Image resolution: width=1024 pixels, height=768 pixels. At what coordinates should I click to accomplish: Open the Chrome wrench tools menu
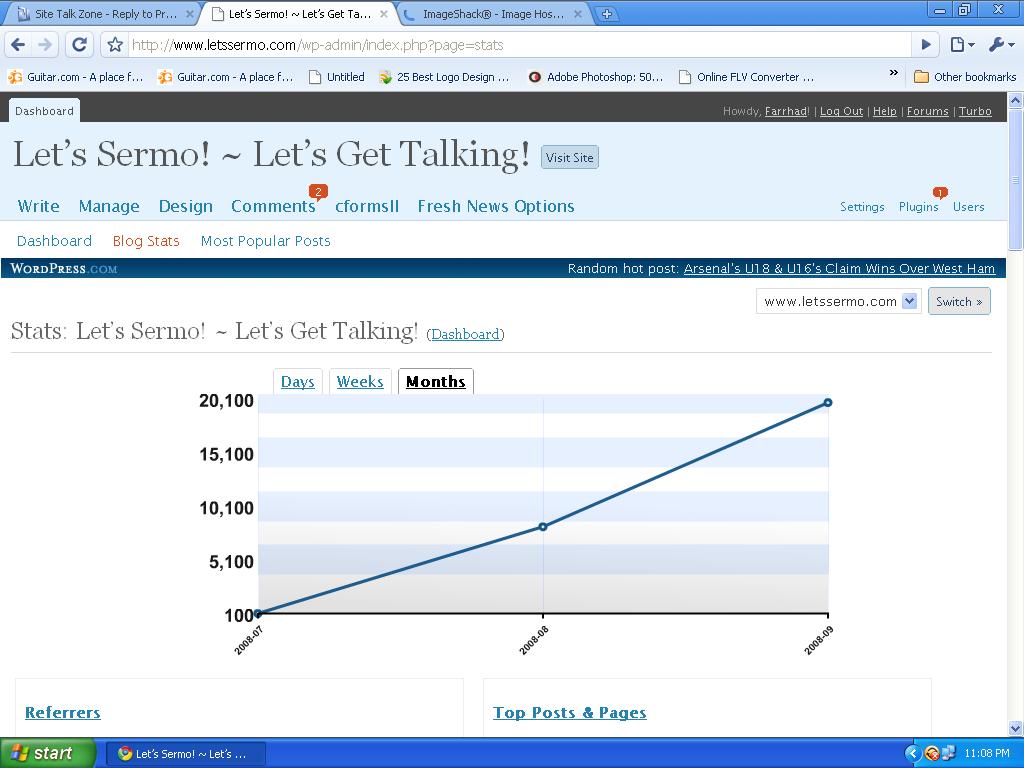(x=1001, y=44)
